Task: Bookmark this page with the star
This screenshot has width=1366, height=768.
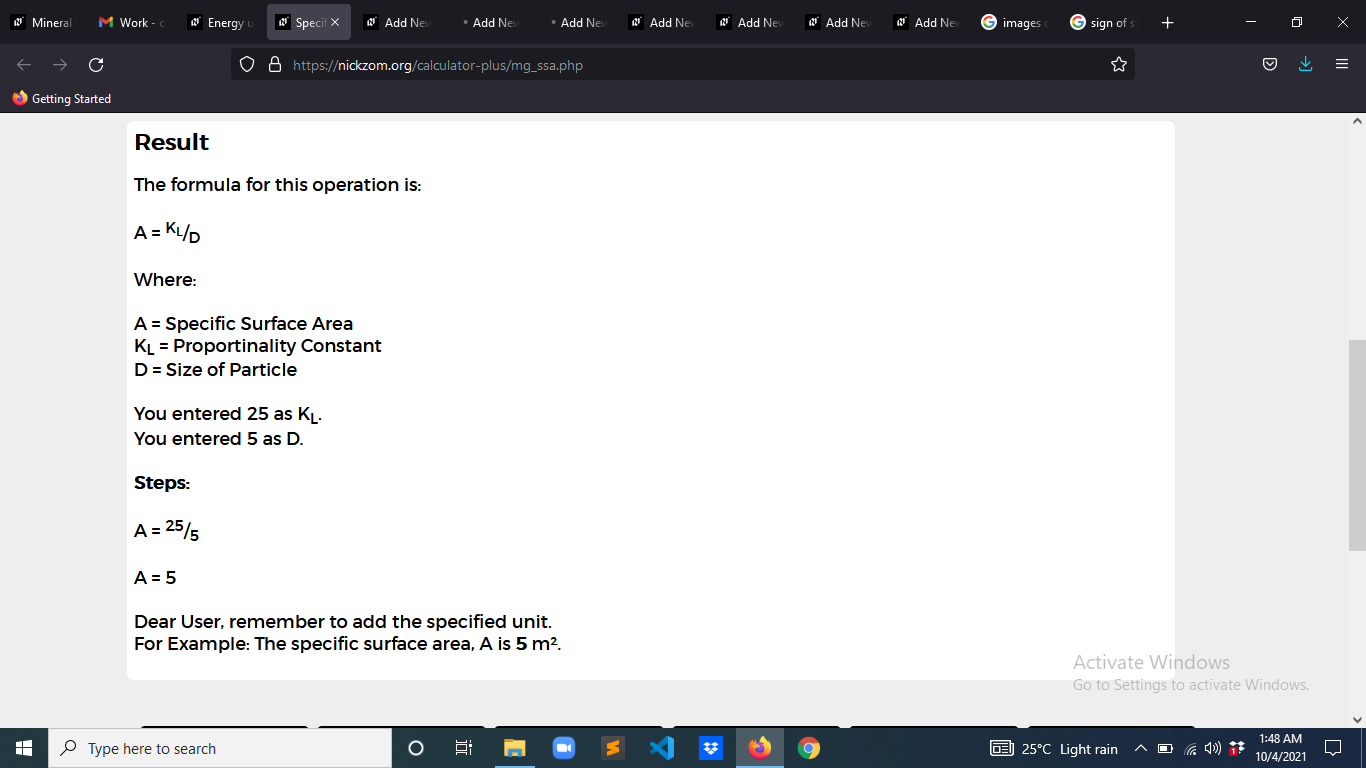Action: click(1118, 65)
